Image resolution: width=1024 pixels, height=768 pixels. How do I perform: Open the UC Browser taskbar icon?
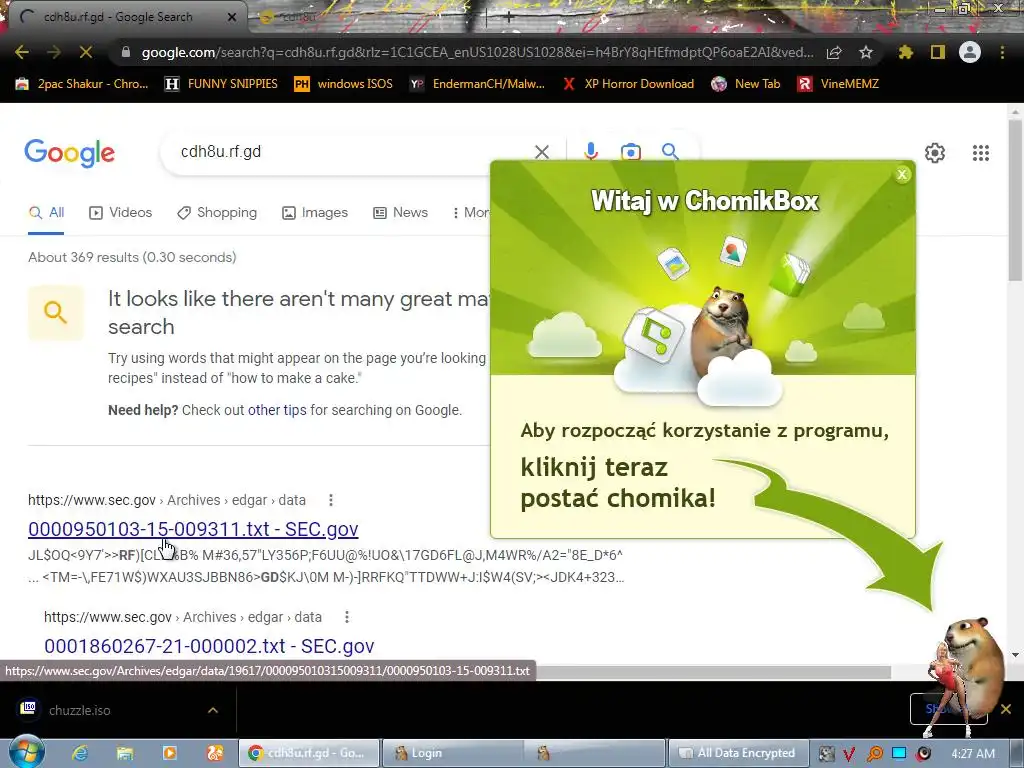tap(215, 753)
